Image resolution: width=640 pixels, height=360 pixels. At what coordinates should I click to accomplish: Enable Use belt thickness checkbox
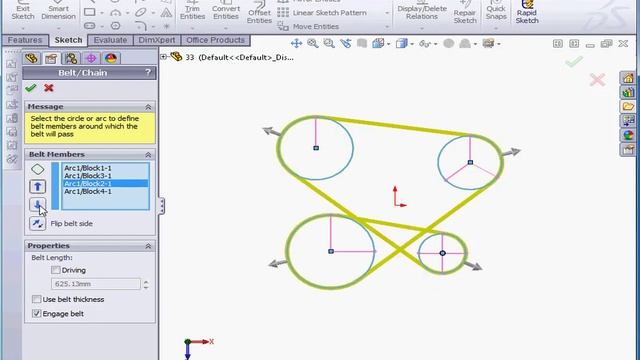pos(36,299)
